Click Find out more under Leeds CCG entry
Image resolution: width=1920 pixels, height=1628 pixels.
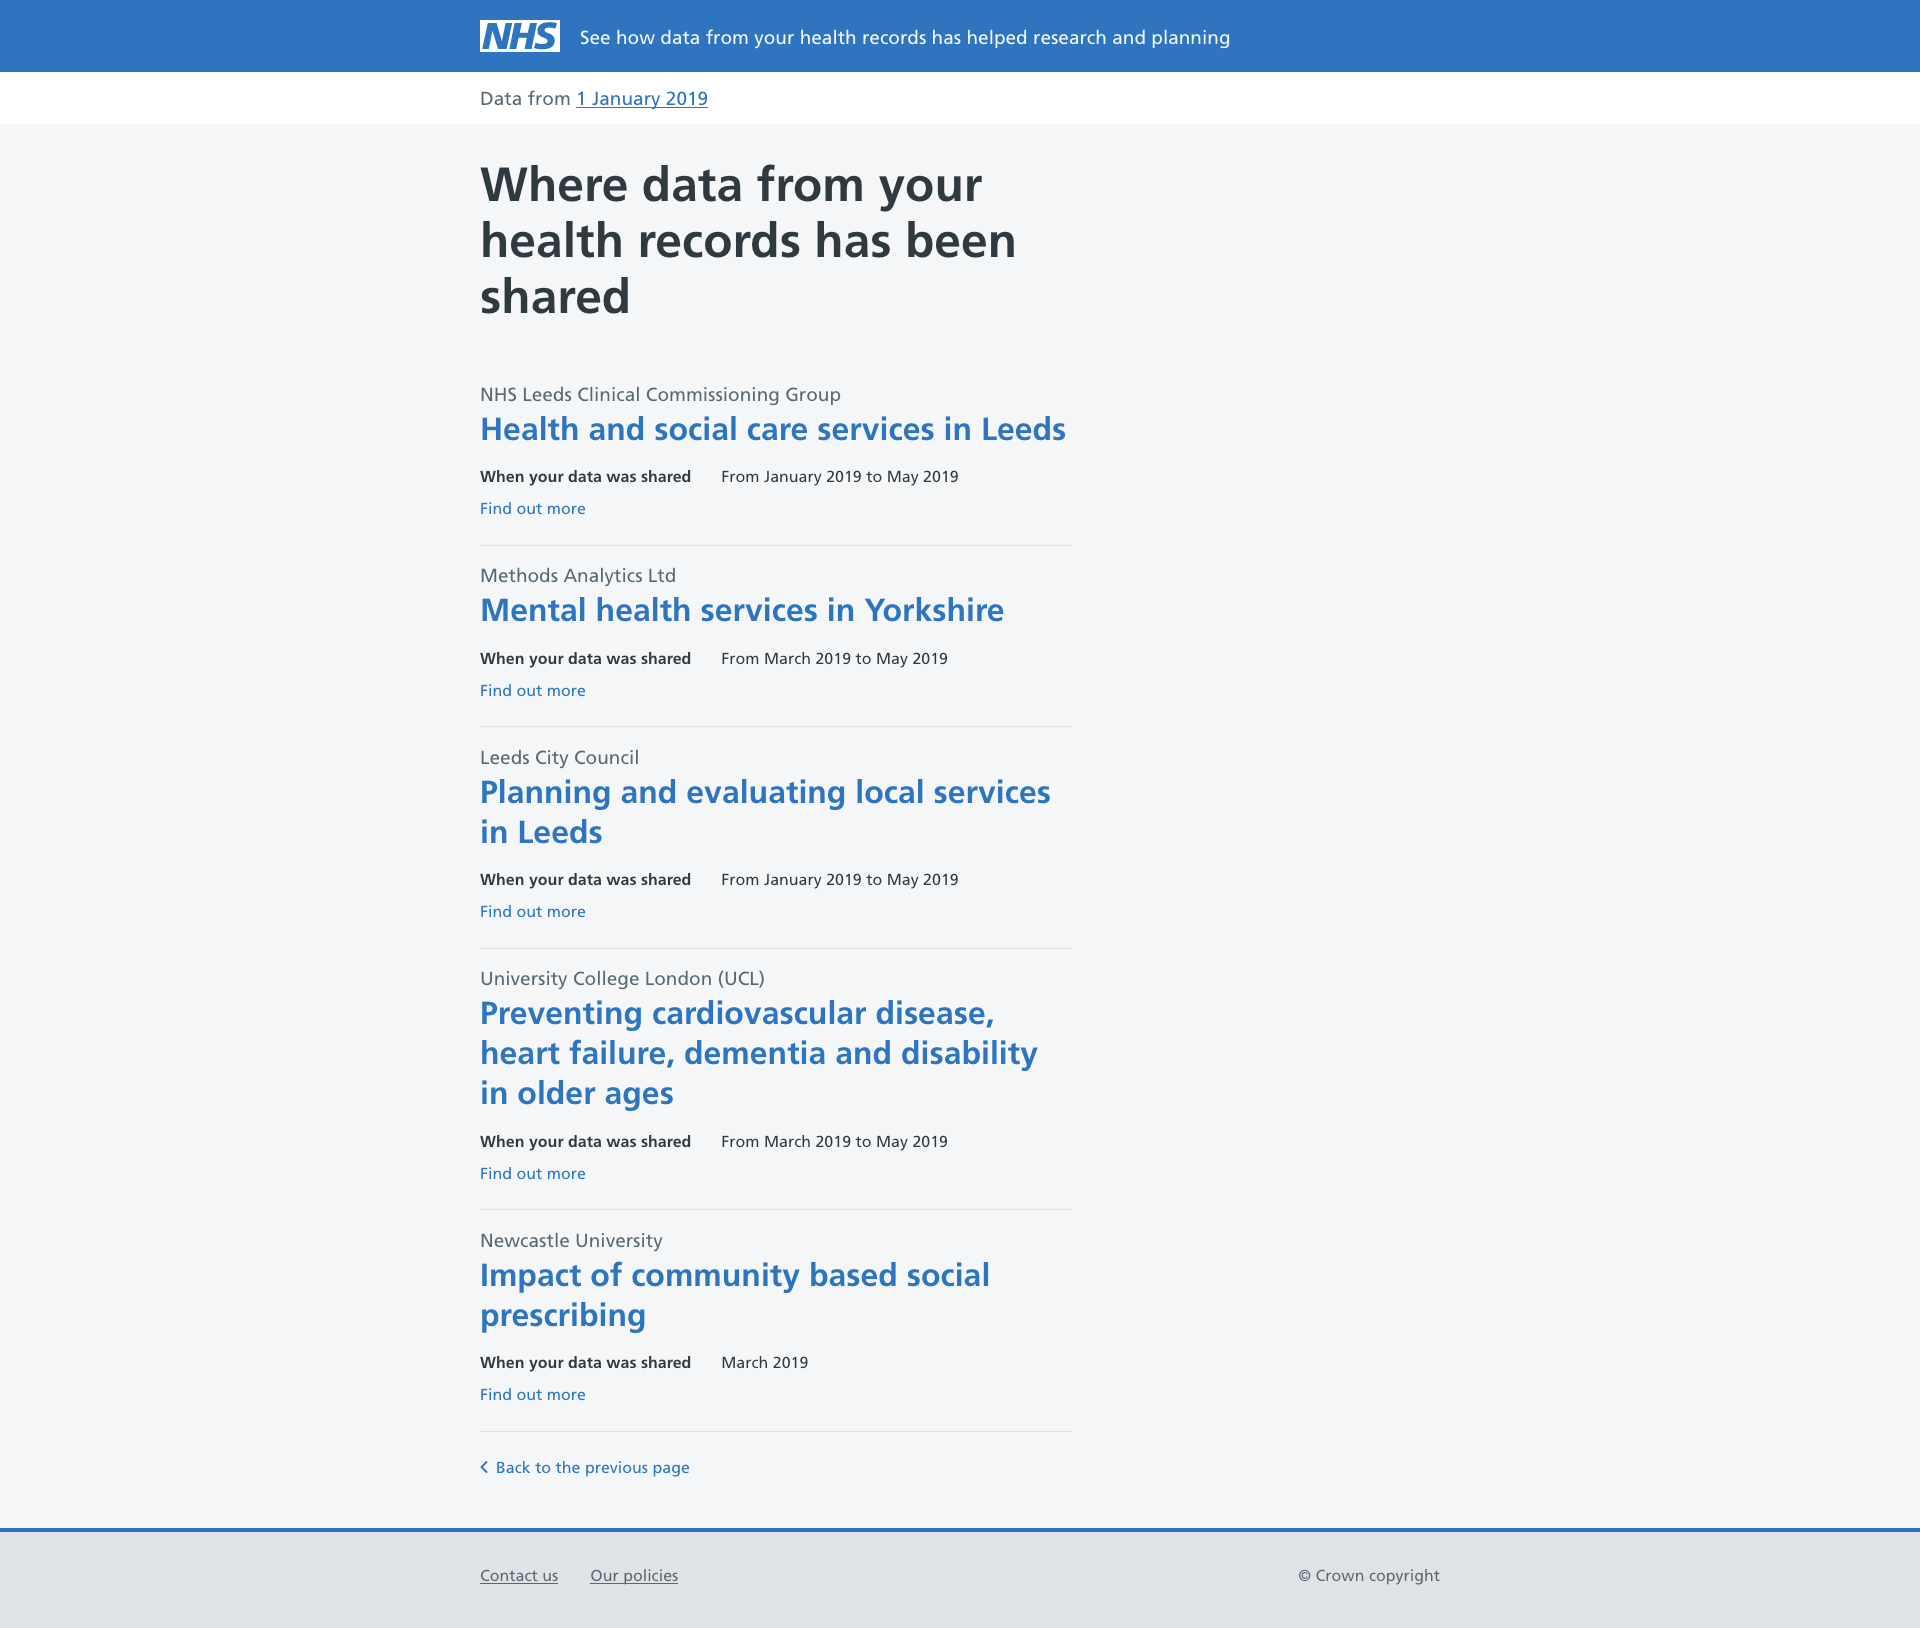coord(532,508)
